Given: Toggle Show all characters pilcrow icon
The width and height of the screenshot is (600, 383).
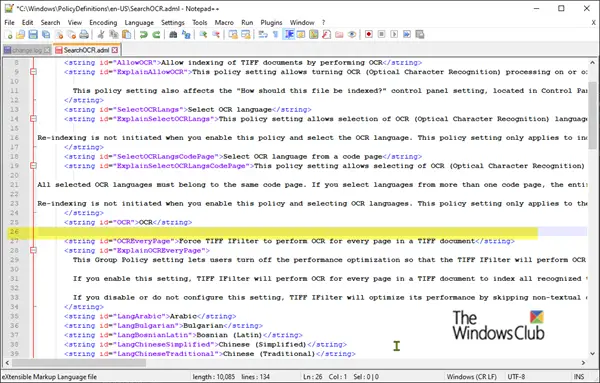Looking at the screenshot, I should pos(276,34).
